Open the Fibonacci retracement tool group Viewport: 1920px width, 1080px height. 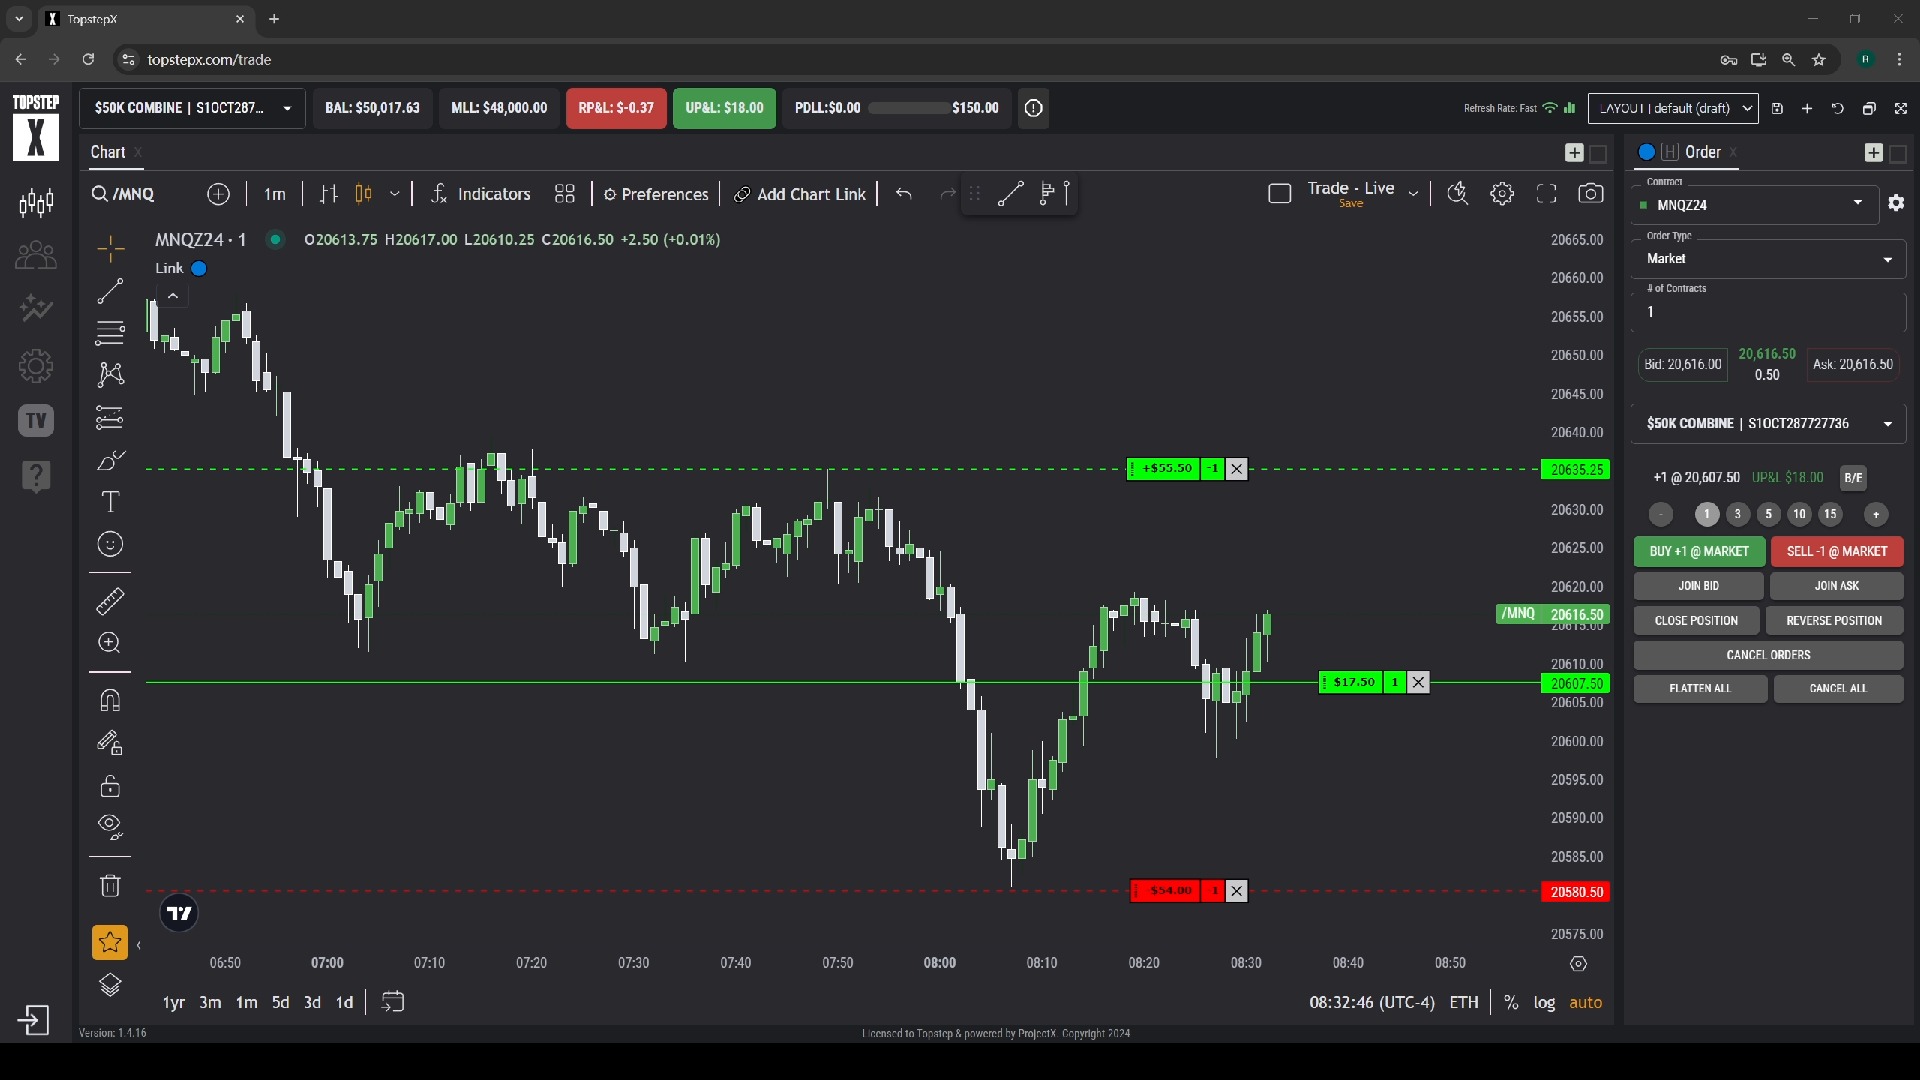[x=110, y=332]
